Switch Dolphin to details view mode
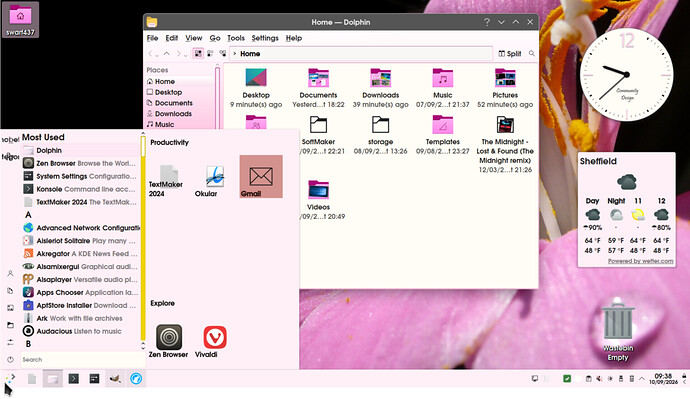The height and width of the screenshot is (399, 690). click(x=223, y=54)
